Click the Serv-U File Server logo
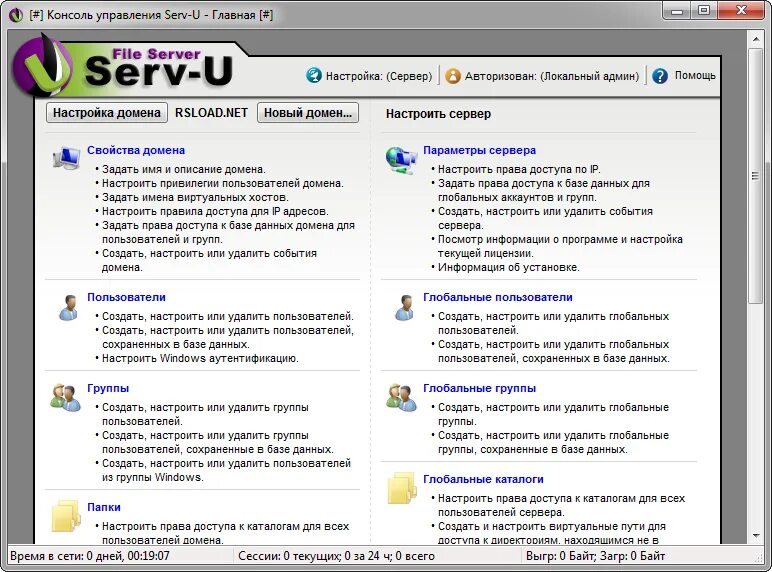The image size is (772, 572). [x=123, y=66]
